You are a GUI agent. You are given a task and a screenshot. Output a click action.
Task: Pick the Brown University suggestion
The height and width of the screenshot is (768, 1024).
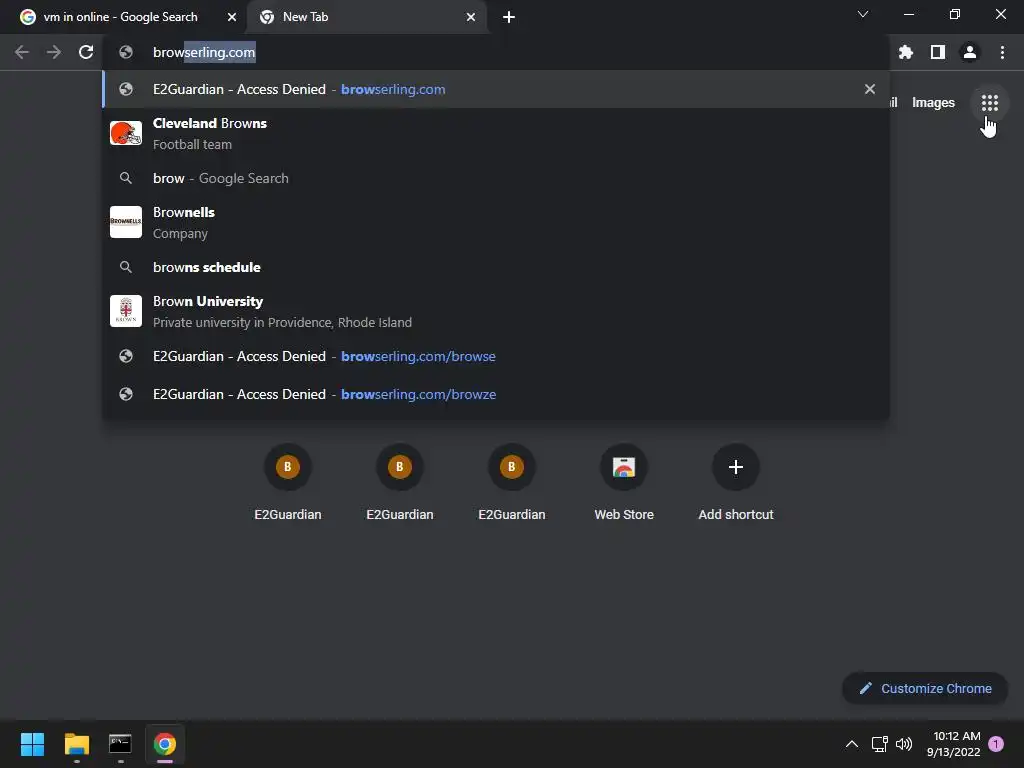click(496, 311)
